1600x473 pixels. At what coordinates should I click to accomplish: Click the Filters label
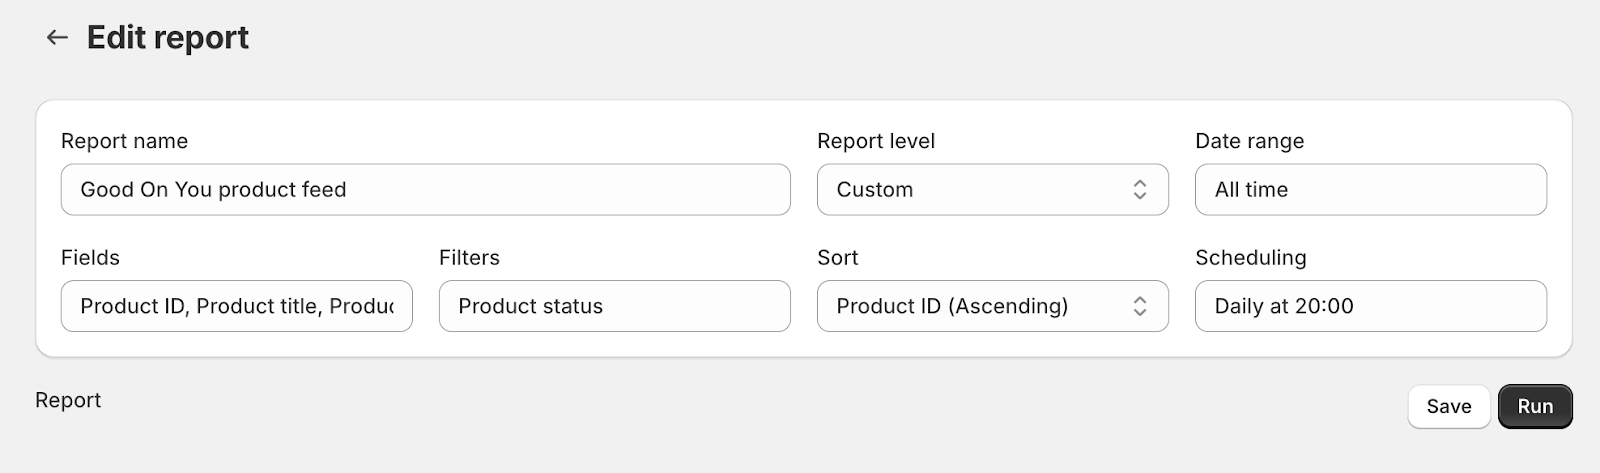(469, 257)
